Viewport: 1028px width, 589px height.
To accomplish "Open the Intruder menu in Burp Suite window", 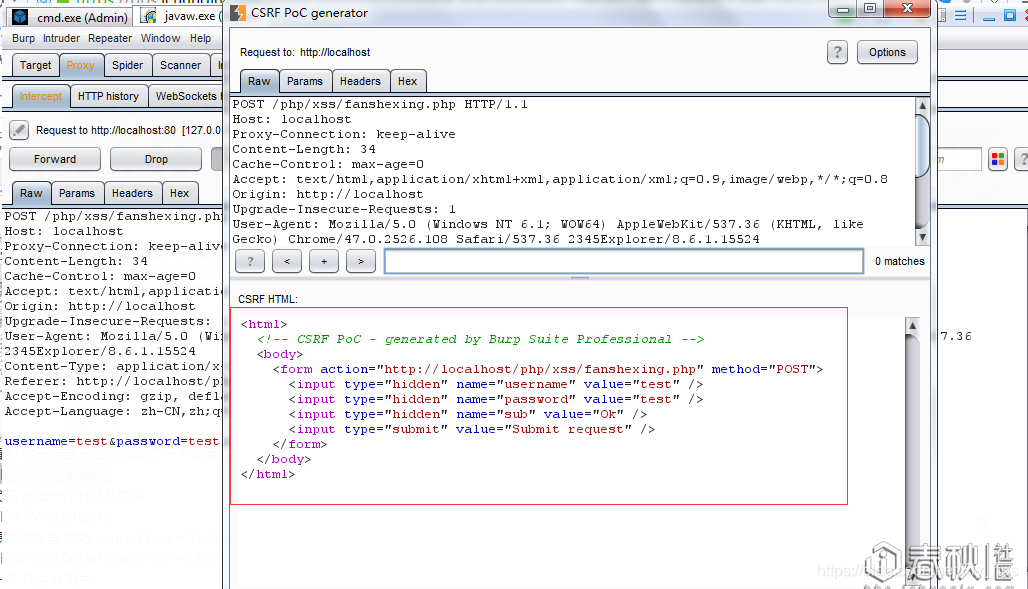I will click(x=61, y=38).
